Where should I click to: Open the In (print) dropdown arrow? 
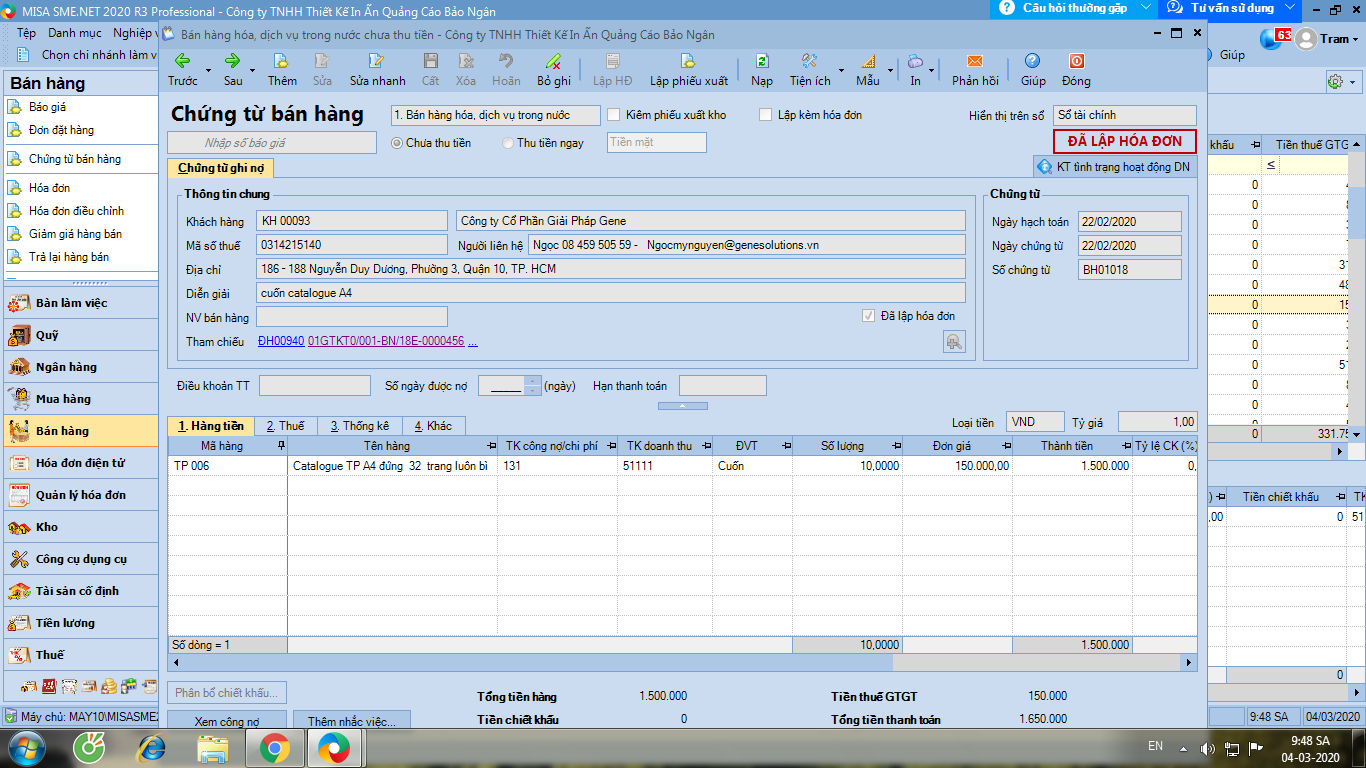point(933,70)
